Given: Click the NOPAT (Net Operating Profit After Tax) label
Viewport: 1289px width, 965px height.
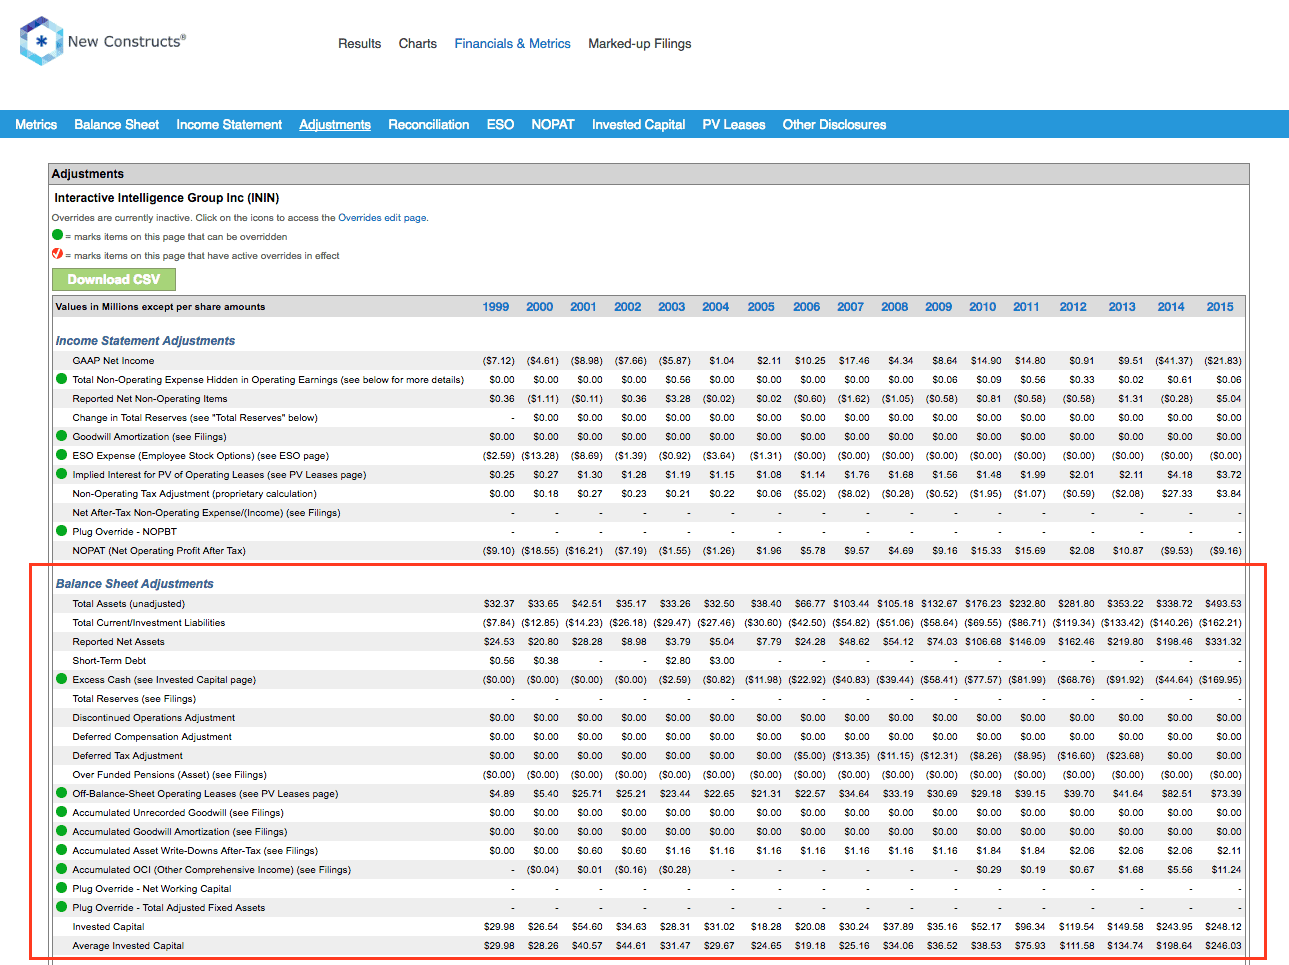Looking at the screenshot, I should (x=159, y=551).
